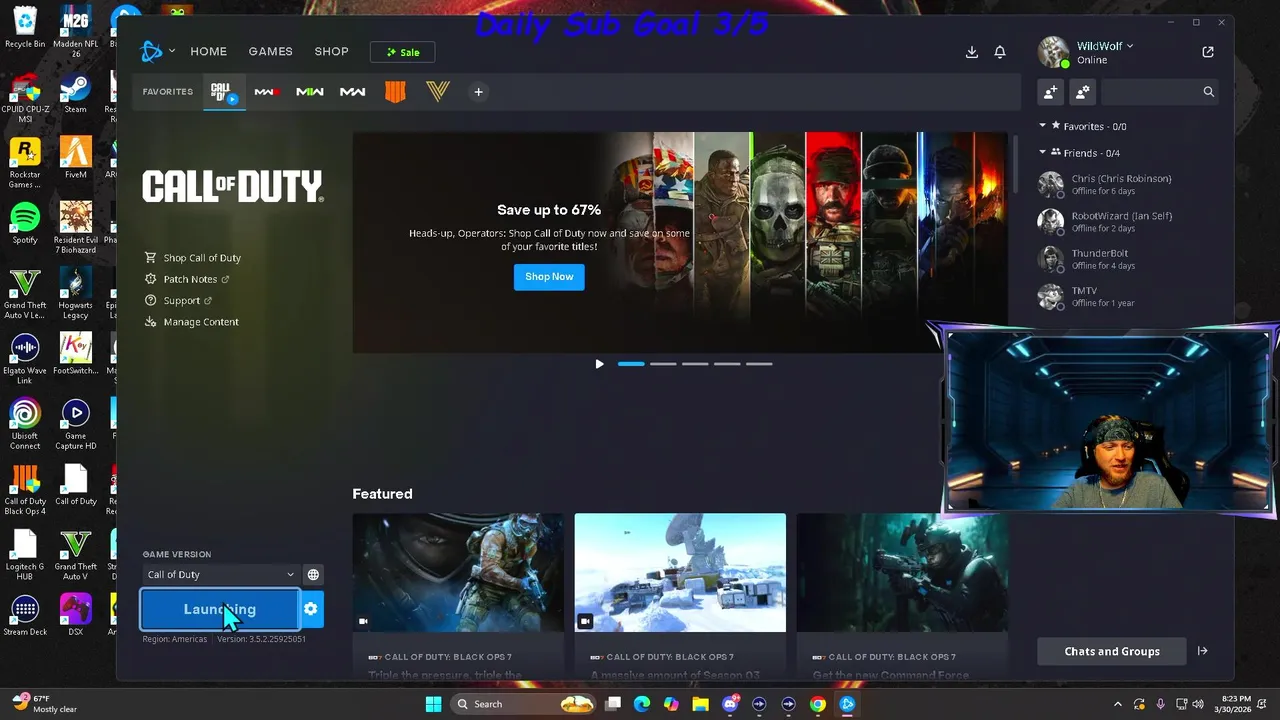The width and height of the screenshot is (1280, 720).
Task: Collapse the Favorites - 0/0 group
Action: point(1042,126)
